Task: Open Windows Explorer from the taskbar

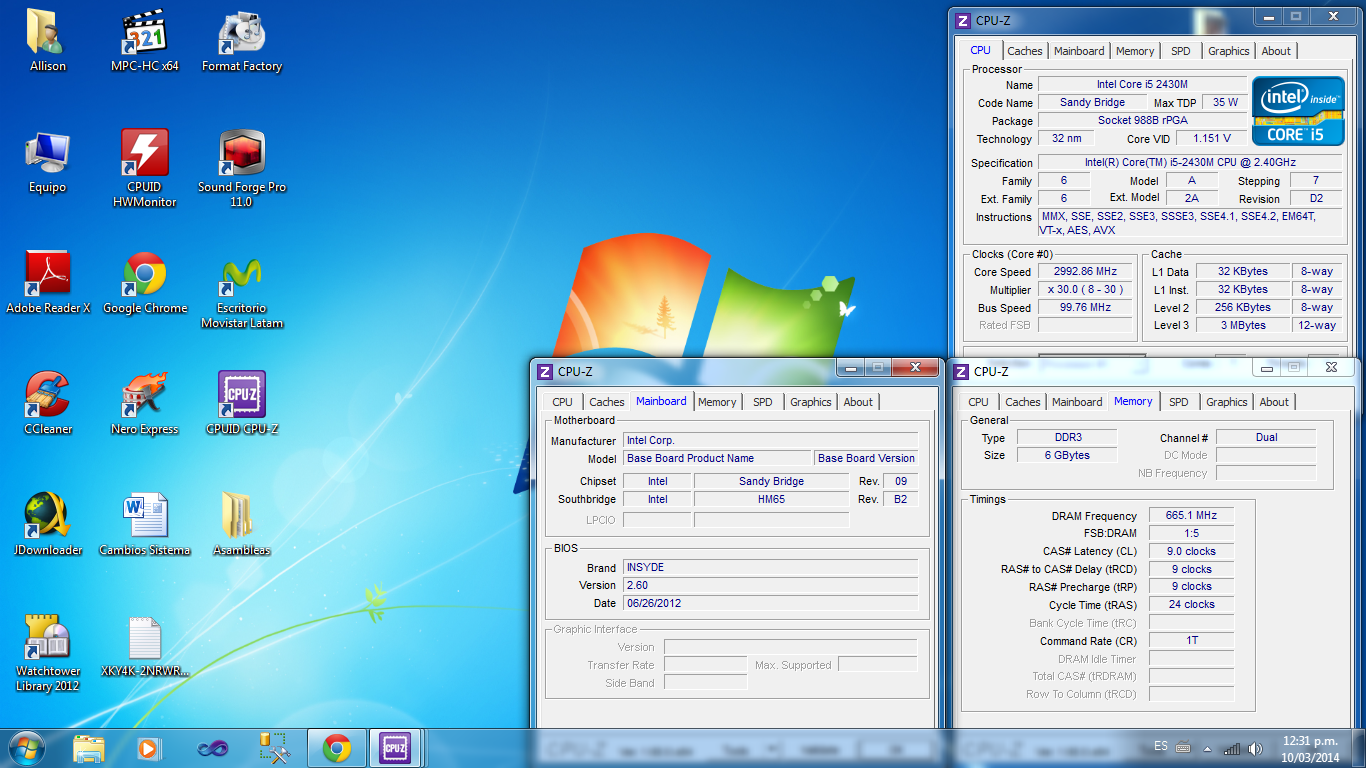Action: pyautogui.click(x=89, y=748)
